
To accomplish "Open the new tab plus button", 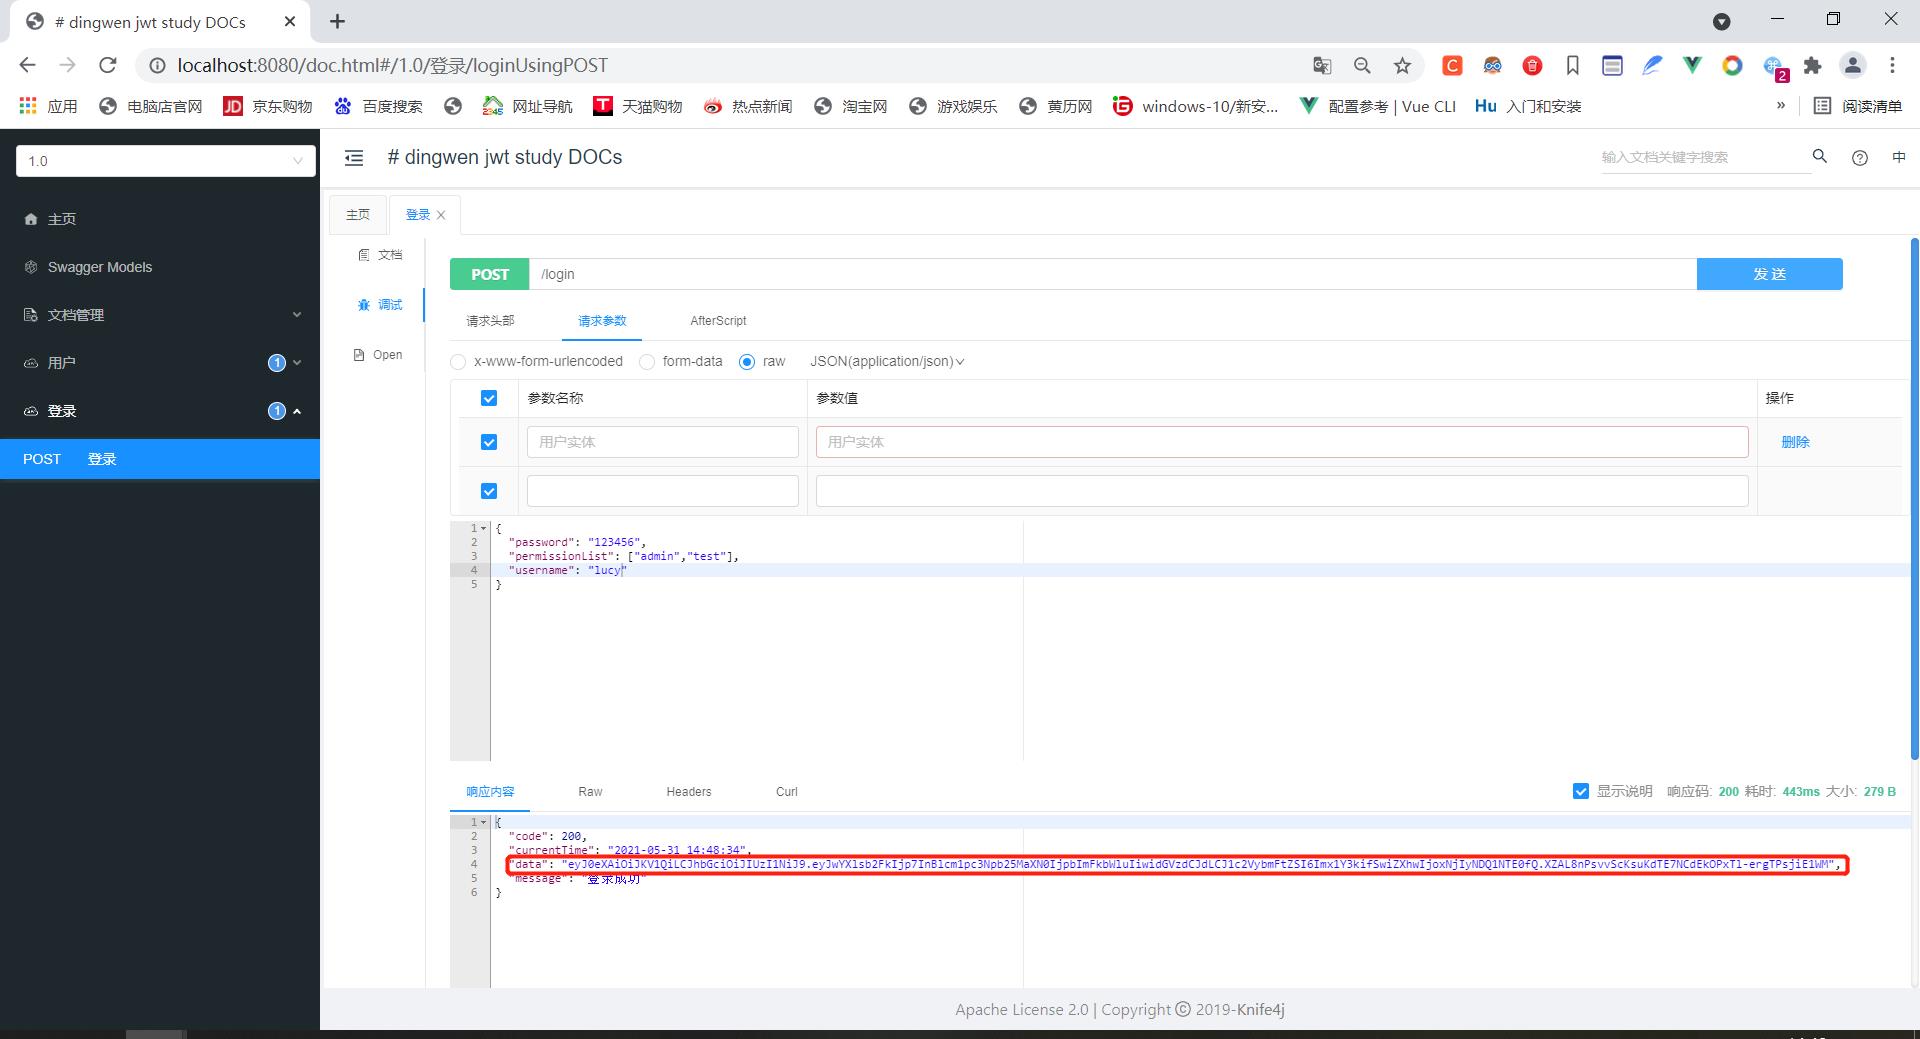I will click(x=338, y=21).
